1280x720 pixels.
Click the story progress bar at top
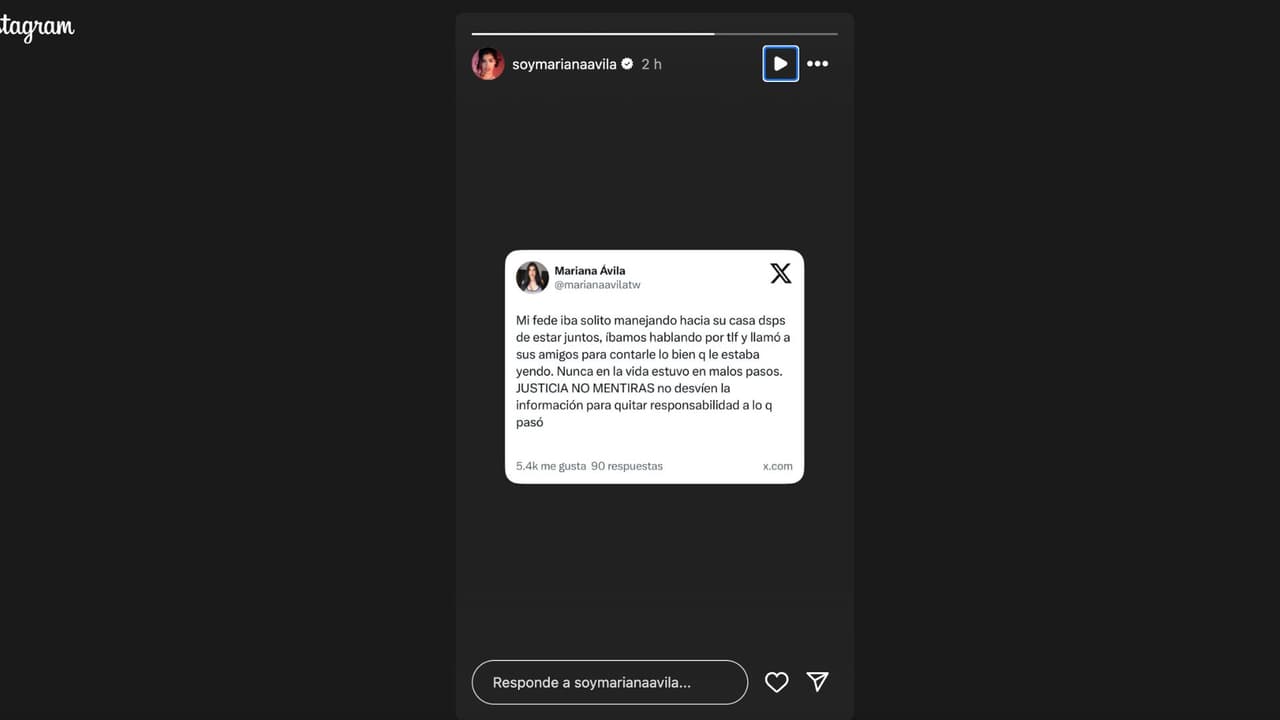tap(655, 33)
